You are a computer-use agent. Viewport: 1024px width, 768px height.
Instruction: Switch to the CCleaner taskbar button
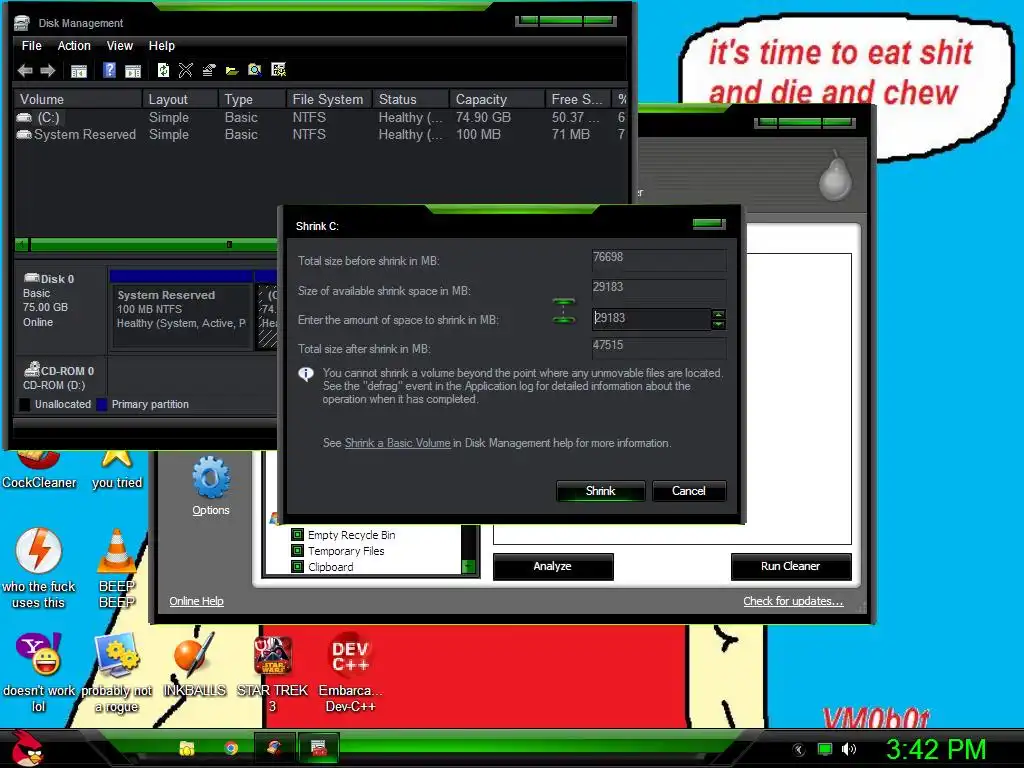coord(274,748)
